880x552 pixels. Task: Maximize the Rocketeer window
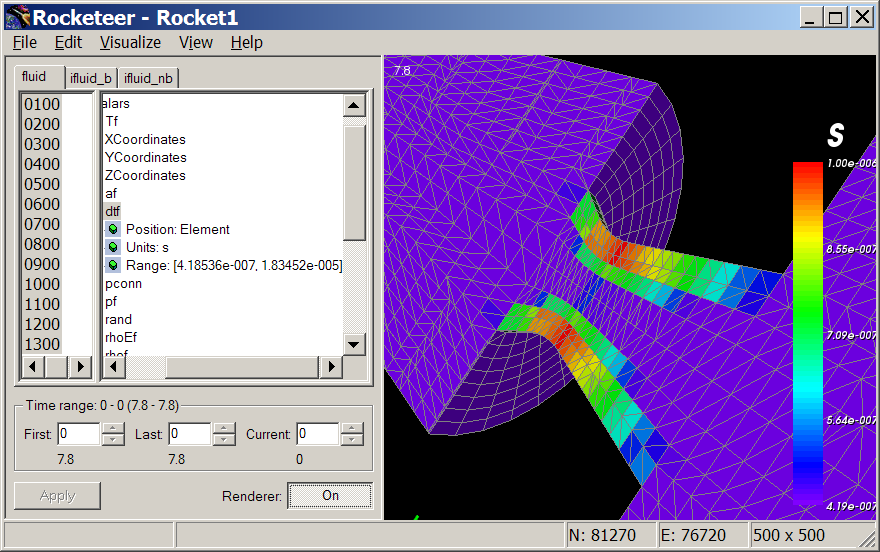836,17
